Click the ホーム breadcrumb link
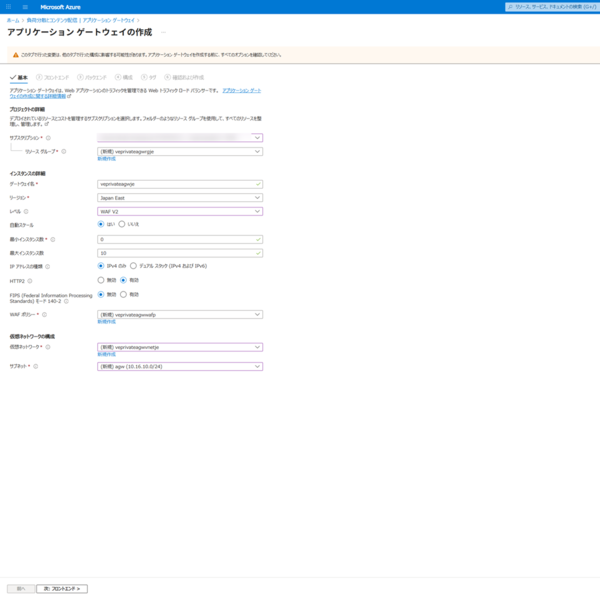Screen dimensions: 600x600 point(13,20)
